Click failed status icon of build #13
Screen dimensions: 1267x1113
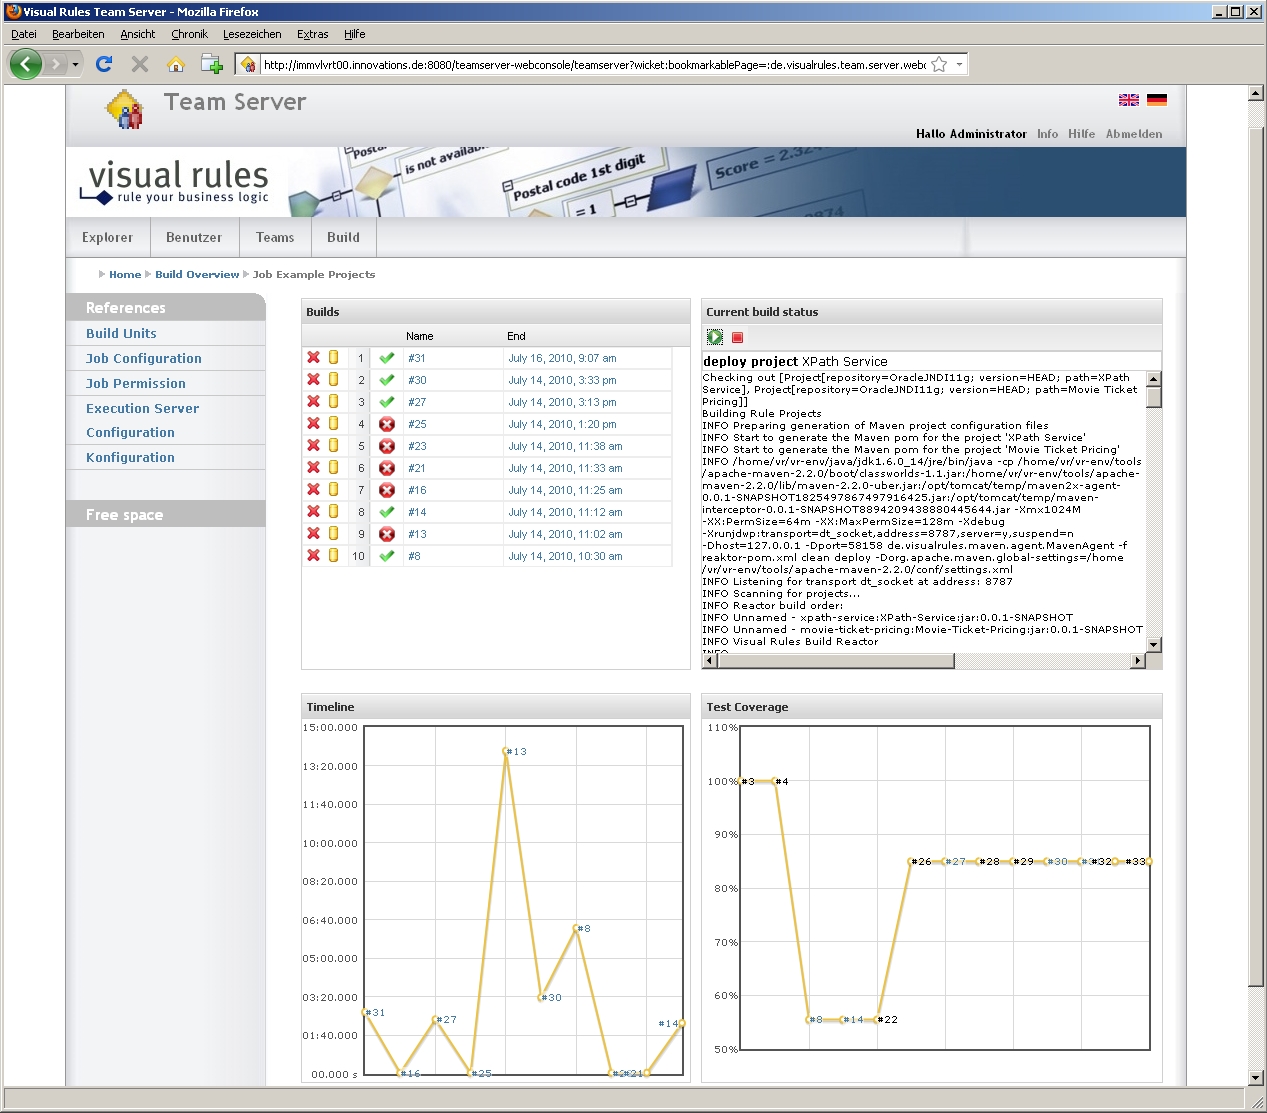tap(387, 534)
